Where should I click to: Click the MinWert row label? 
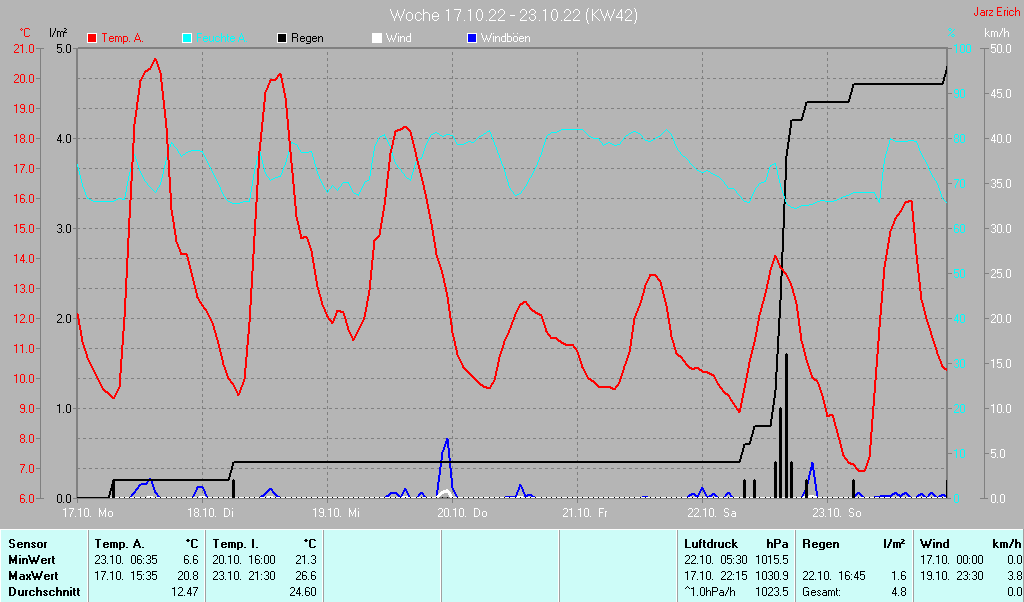click(x=32, y=560)
